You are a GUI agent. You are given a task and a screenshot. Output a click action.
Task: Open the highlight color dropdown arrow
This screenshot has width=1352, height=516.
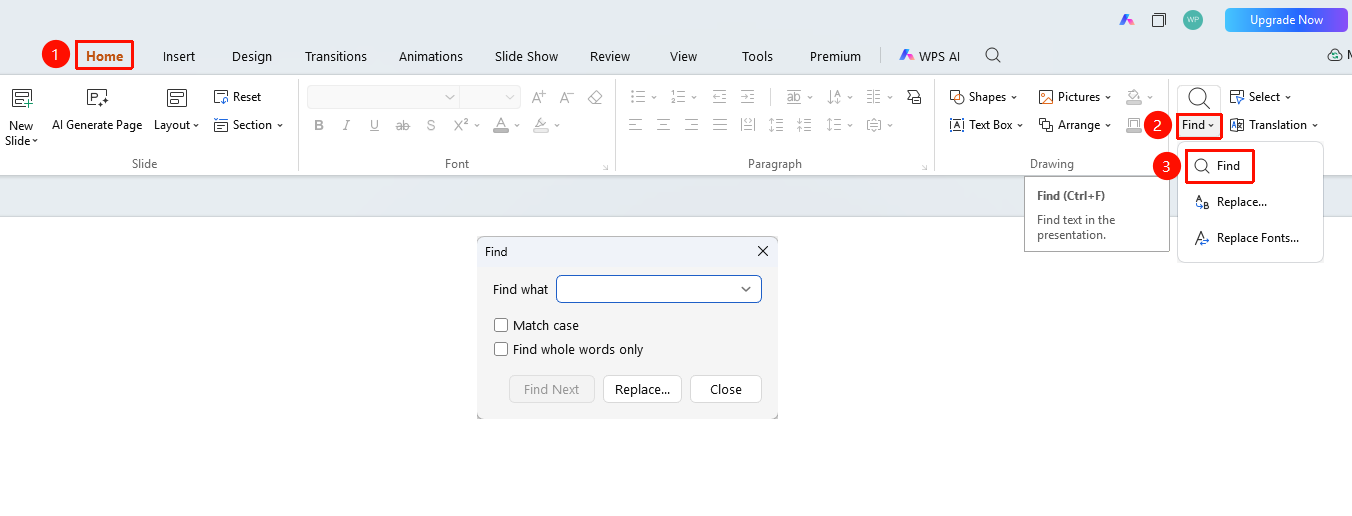click(557, 125)
